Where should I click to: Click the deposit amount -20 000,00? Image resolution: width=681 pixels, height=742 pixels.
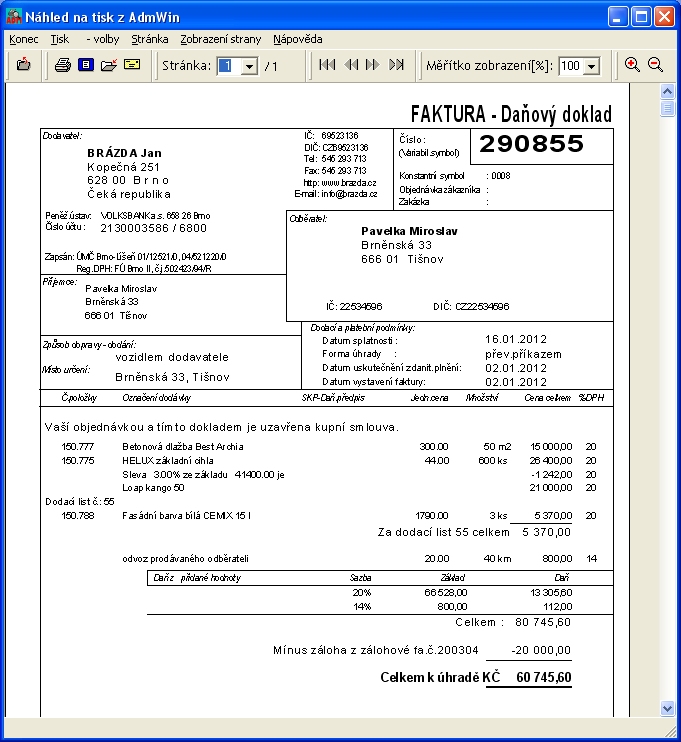click(541, 650)
